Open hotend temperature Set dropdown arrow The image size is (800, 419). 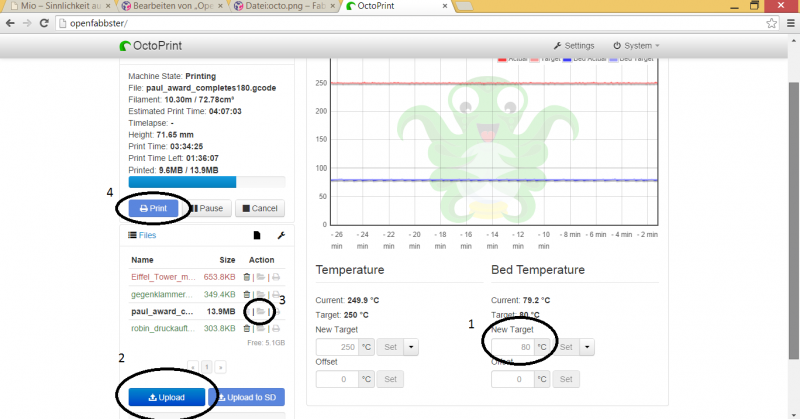412,346
